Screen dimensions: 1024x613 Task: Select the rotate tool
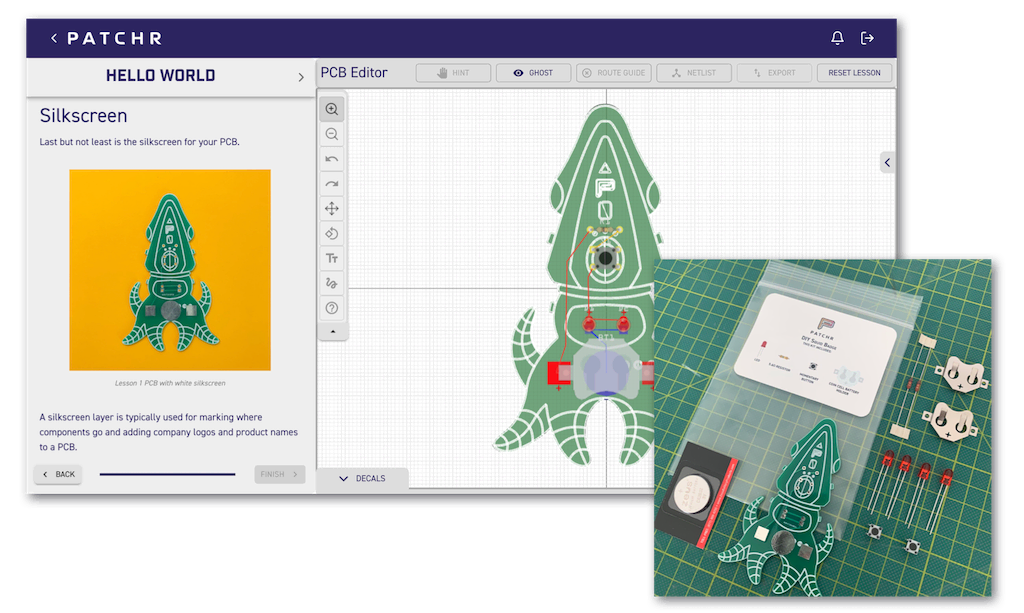(x=332, y=234)
